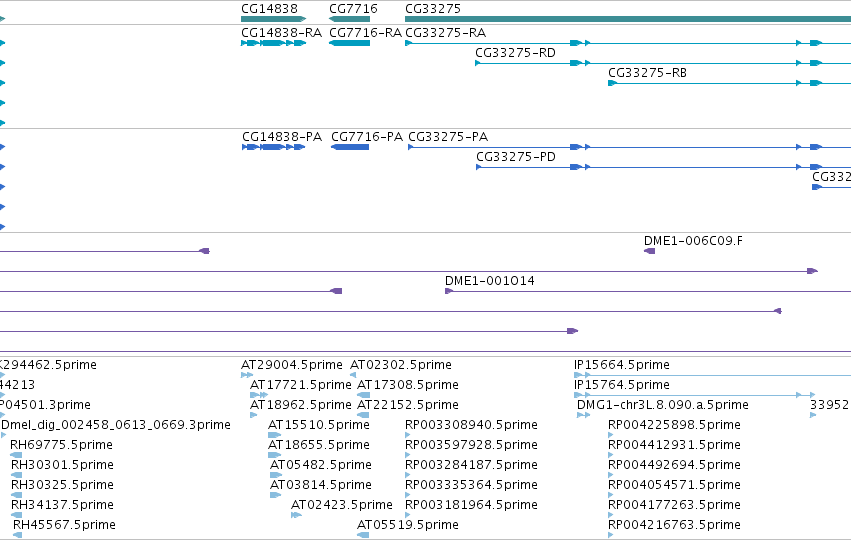Select the RP003181964.5prime label
Image resolution: width=851 pixels, height=540 pixels.
pyautogui.click(x=471, y=505)
